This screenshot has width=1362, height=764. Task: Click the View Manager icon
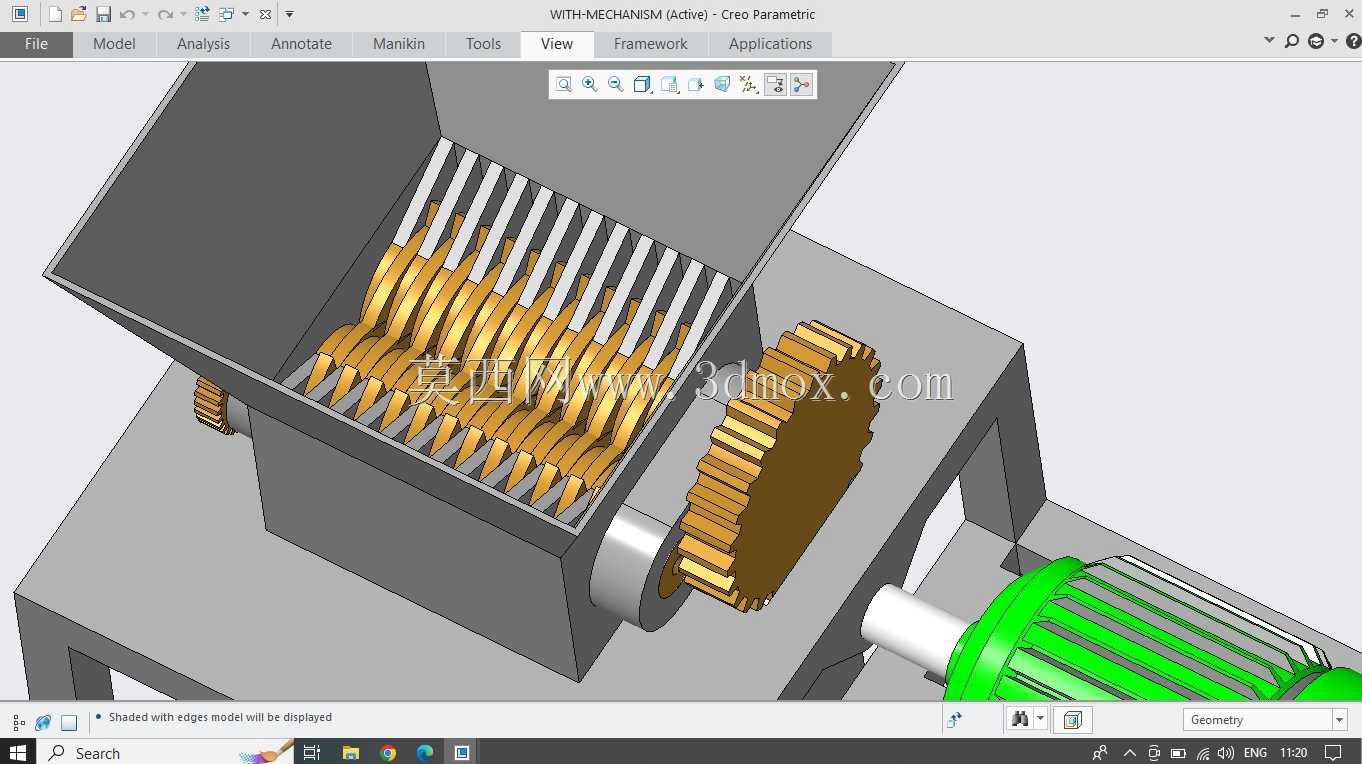[696, 85]
